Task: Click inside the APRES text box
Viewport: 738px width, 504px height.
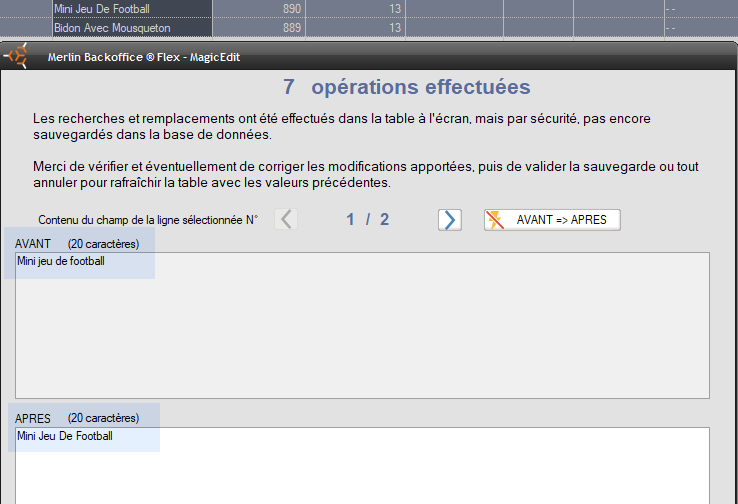Action: point(362,470)
